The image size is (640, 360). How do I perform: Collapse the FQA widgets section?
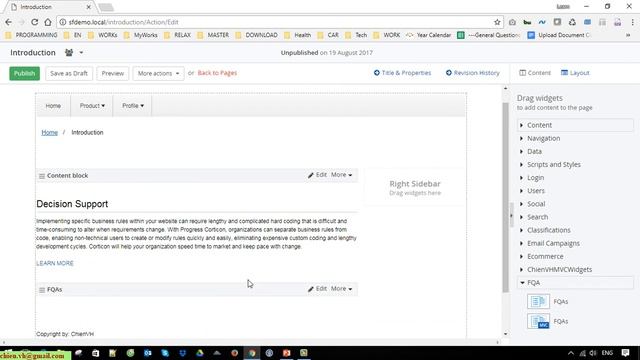576,282
